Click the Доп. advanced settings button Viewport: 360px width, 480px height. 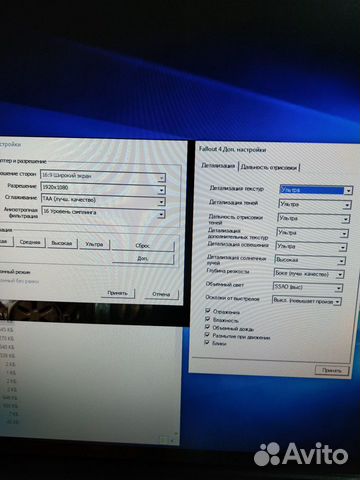143,259
